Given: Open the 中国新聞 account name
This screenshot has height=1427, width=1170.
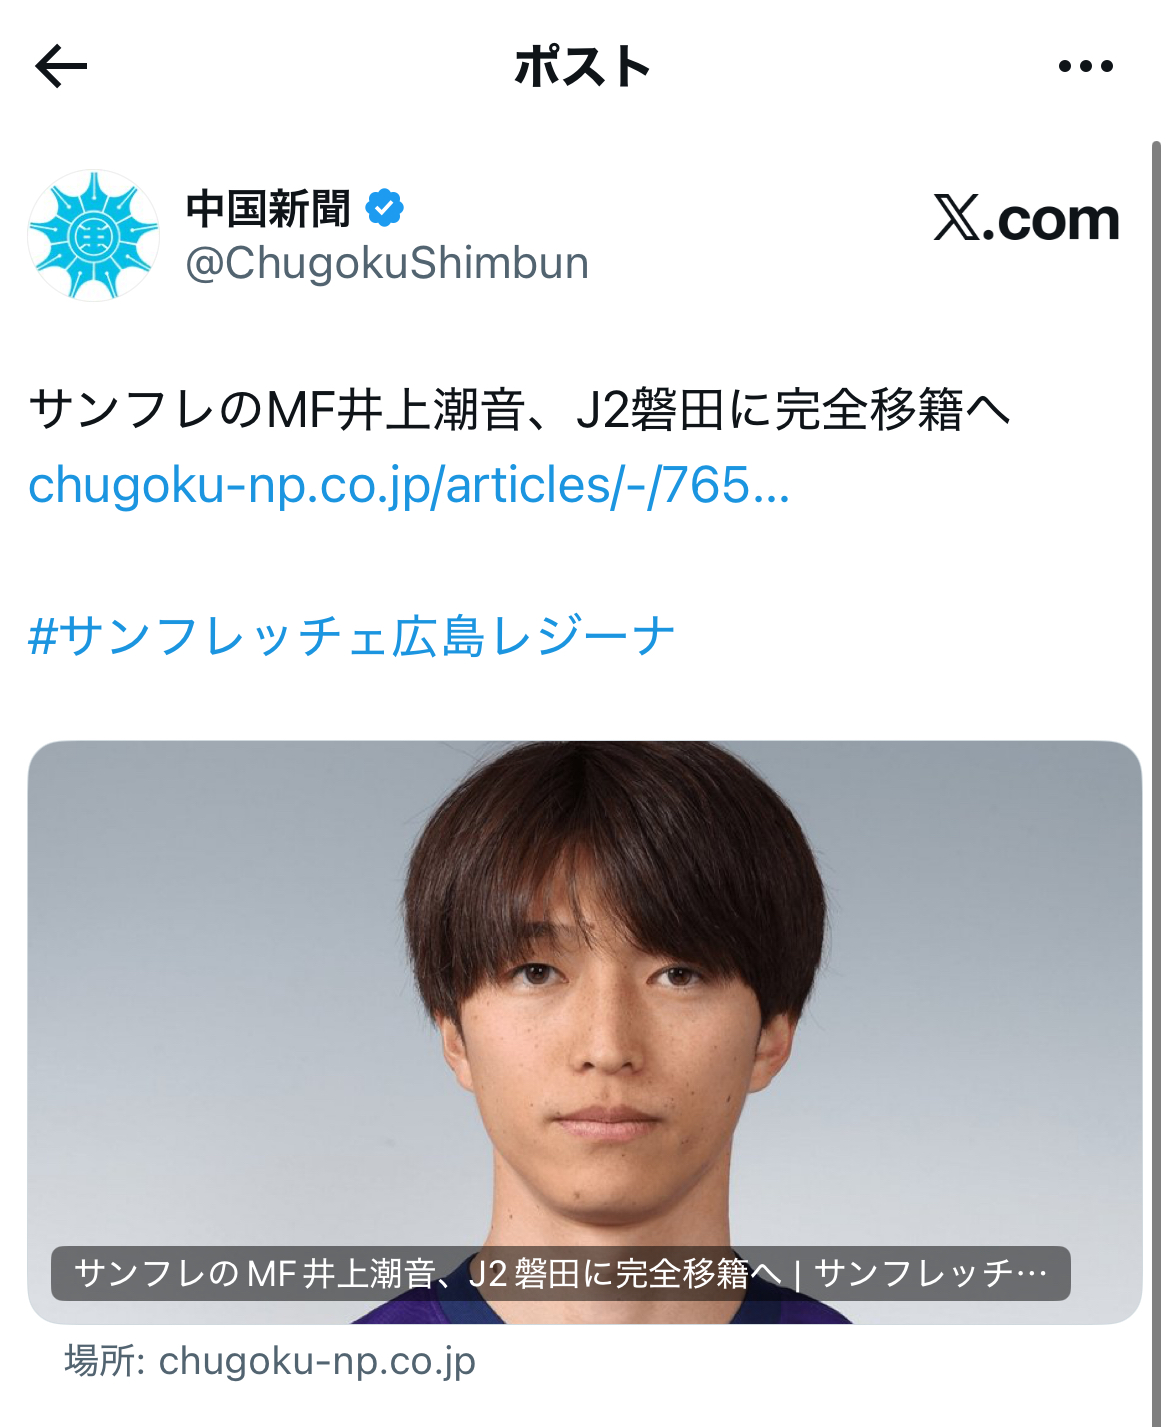Looking at the screenshot, I should 268,208.
